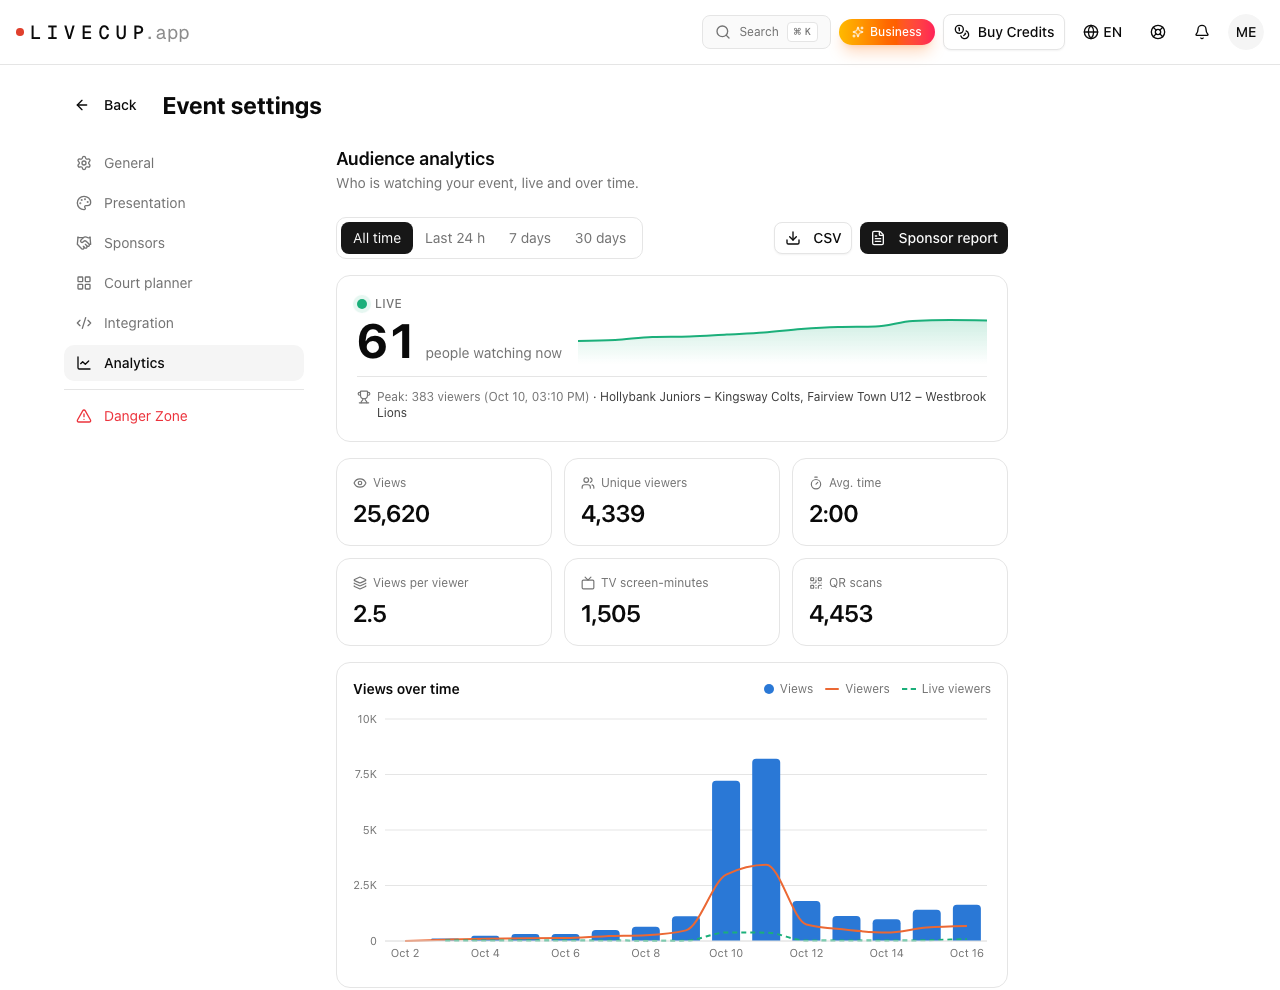1280x990 pixels.
Task: Click the 61 people watching now count
Action: (385, 342)
